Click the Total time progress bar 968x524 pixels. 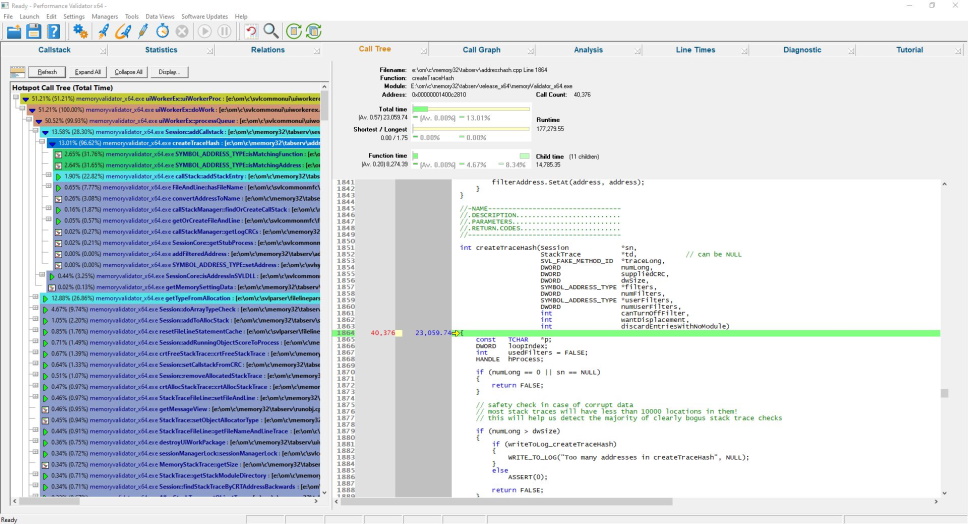471,109
